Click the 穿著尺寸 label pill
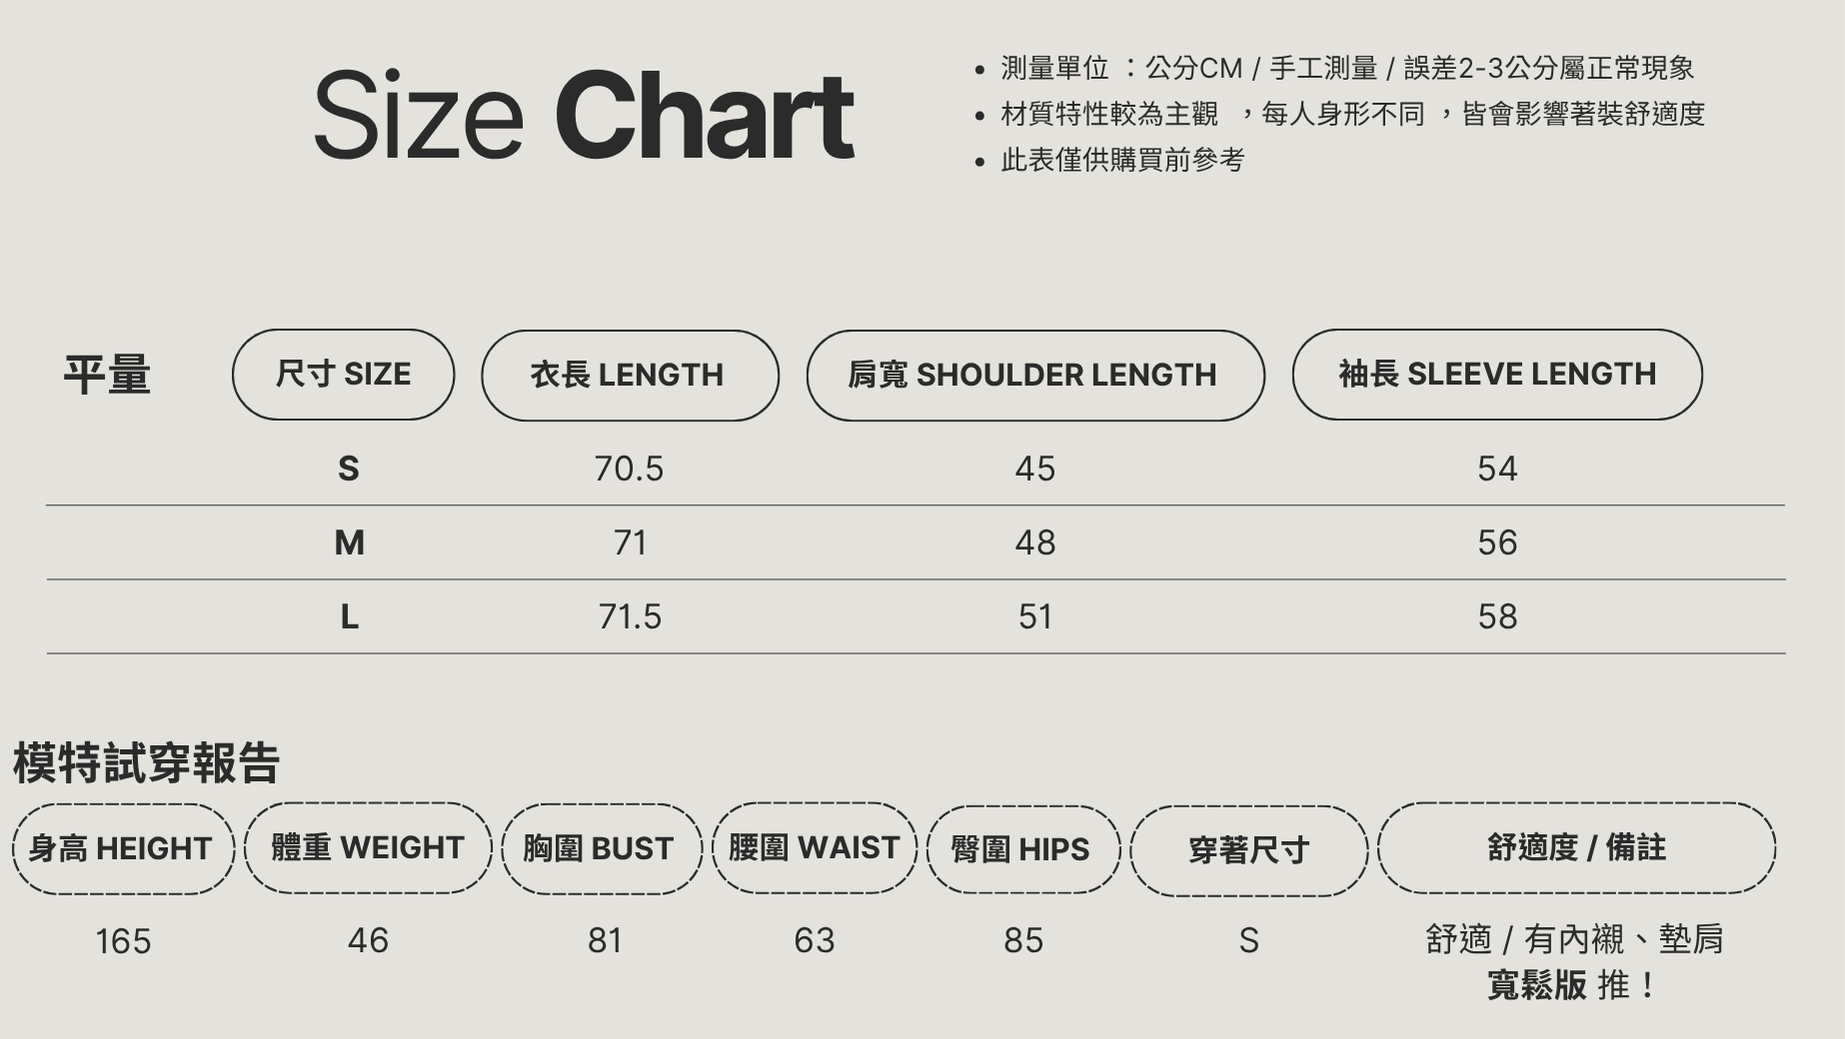Image resolution: width=1845 pixels, height=1039 pixels. 1248,851
